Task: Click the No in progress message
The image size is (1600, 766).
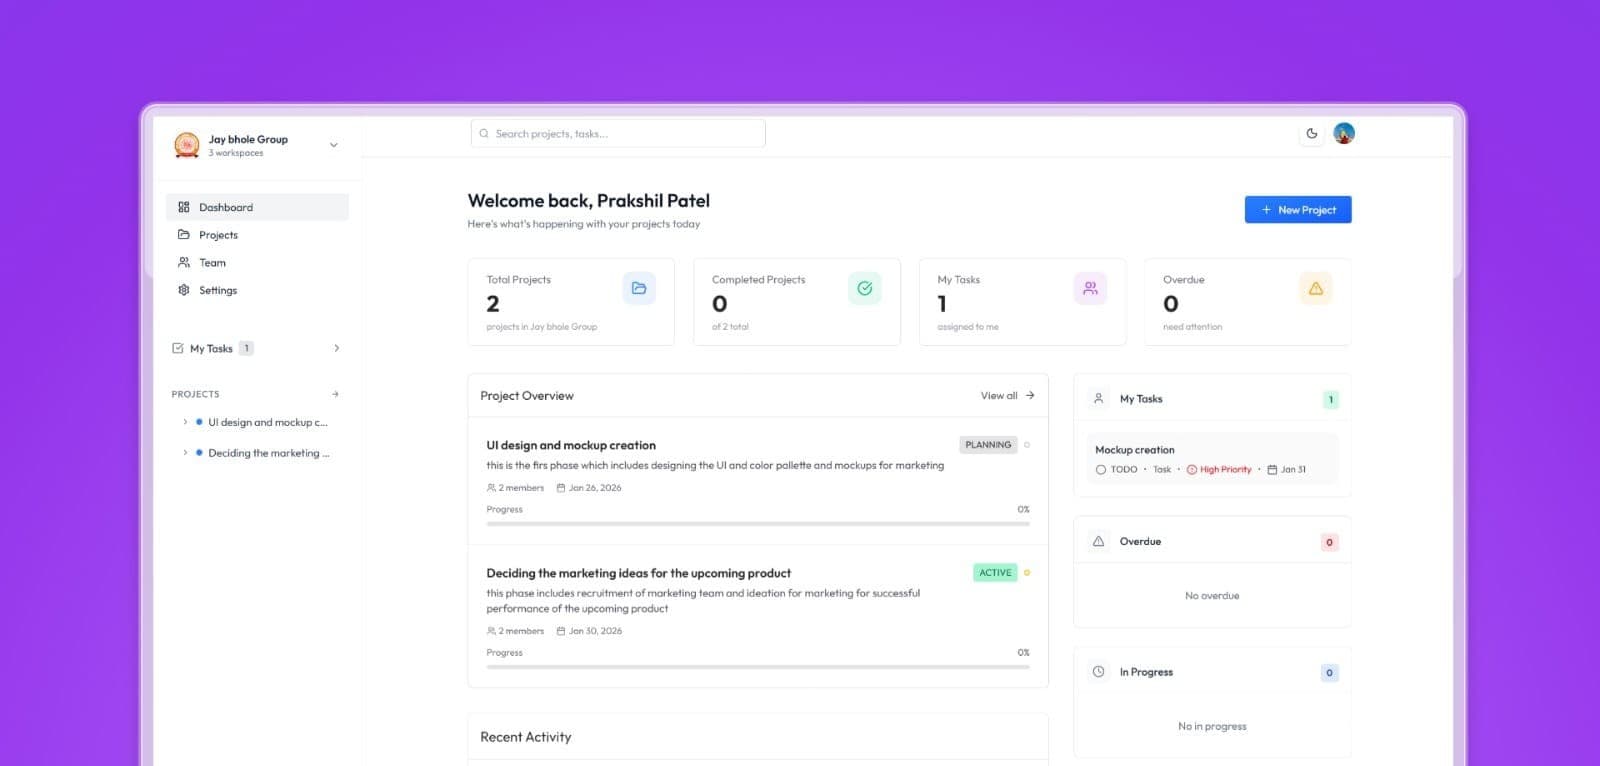Action: pos(1212,727)
